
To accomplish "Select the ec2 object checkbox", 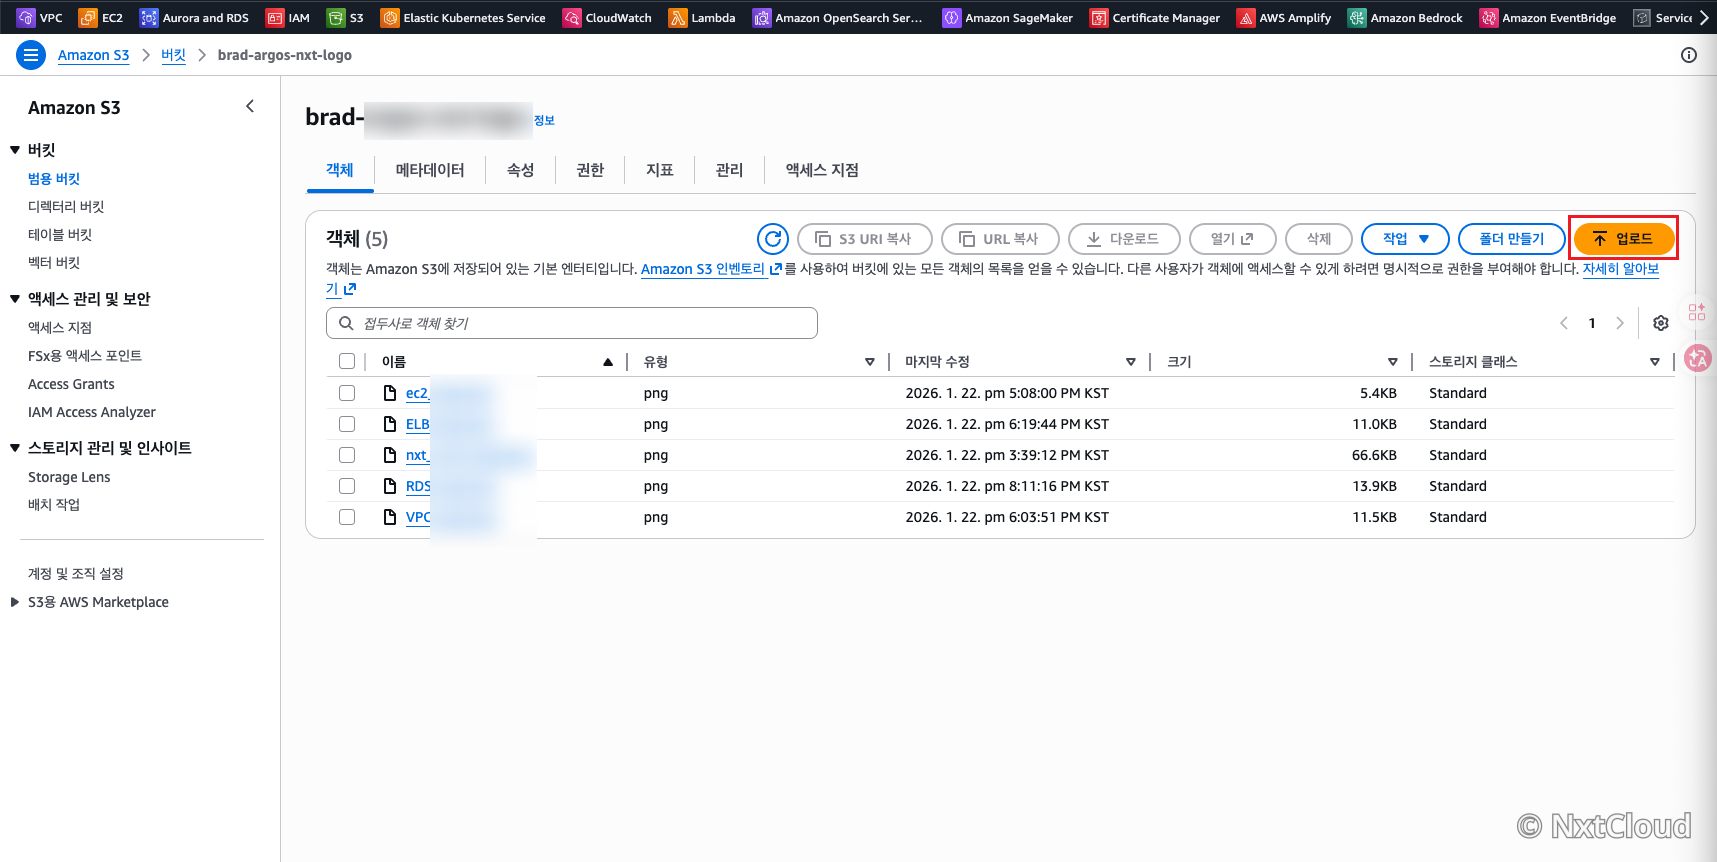I will 347,393.
